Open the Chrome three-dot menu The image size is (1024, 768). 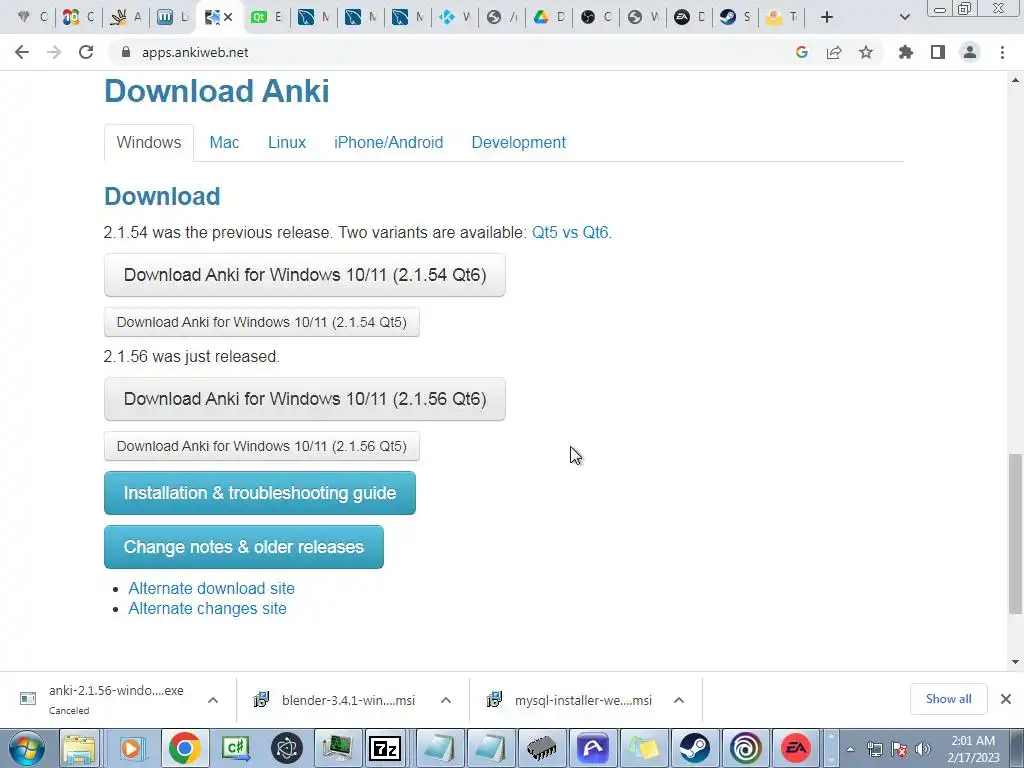pos(1002,52)
